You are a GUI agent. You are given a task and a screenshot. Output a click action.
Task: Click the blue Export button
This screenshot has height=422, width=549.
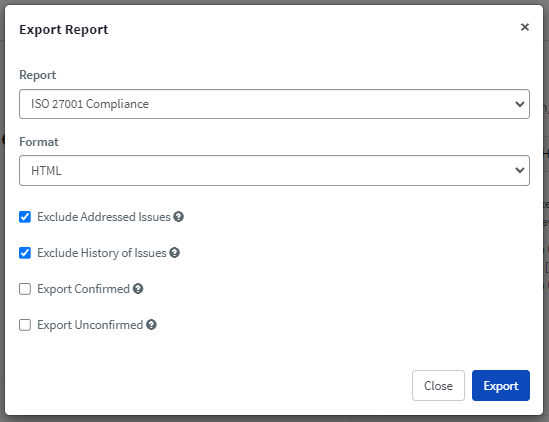pyautogui.click(x=501, y=385)
